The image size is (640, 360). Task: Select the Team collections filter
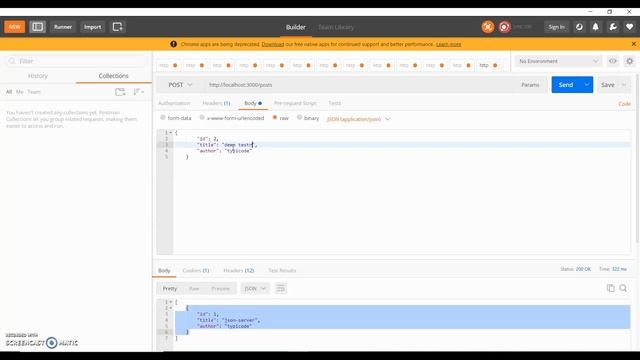[x=34, y=92]
